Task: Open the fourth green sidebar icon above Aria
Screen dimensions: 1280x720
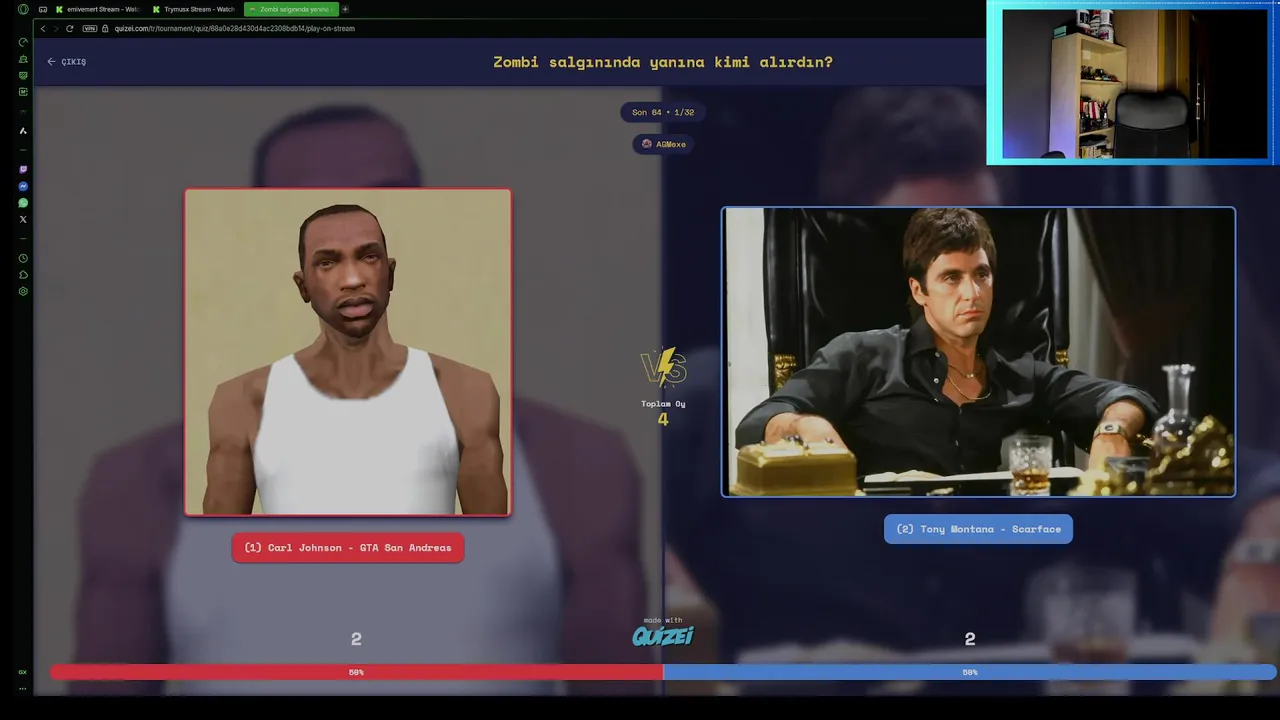Action: point(23,92)
